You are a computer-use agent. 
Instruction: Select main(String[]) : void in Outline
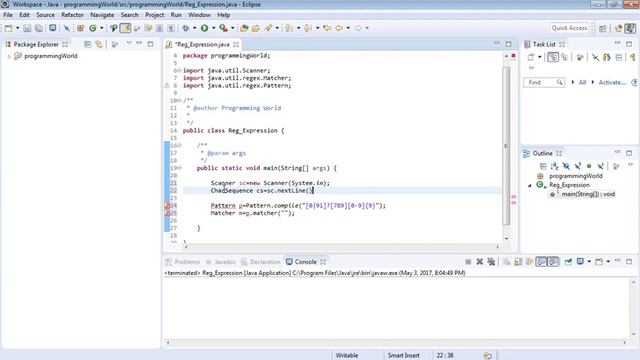click(588, 194)
